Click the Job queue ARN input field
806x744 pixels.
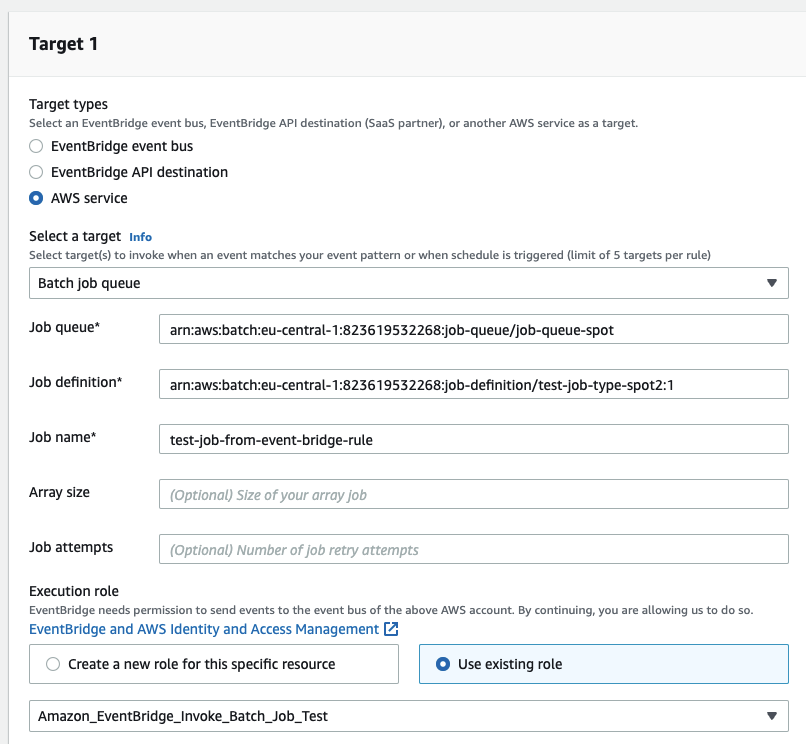(x=473, y=329)
